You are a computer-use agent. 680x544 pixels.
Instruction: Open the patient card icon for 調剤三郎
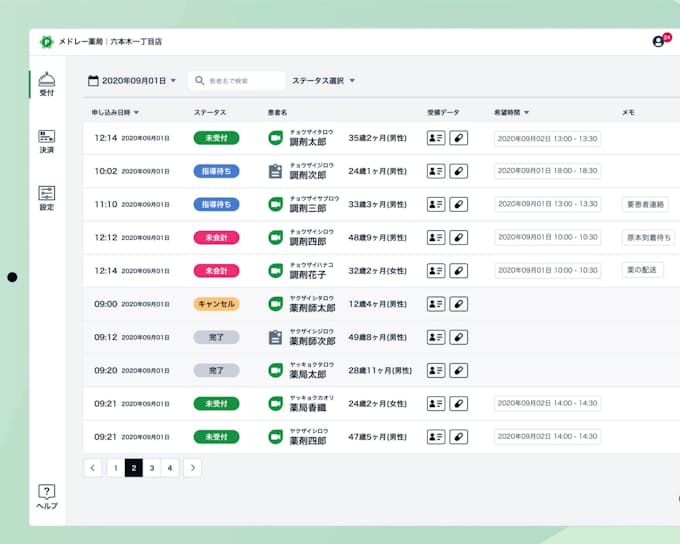[436, 204]
